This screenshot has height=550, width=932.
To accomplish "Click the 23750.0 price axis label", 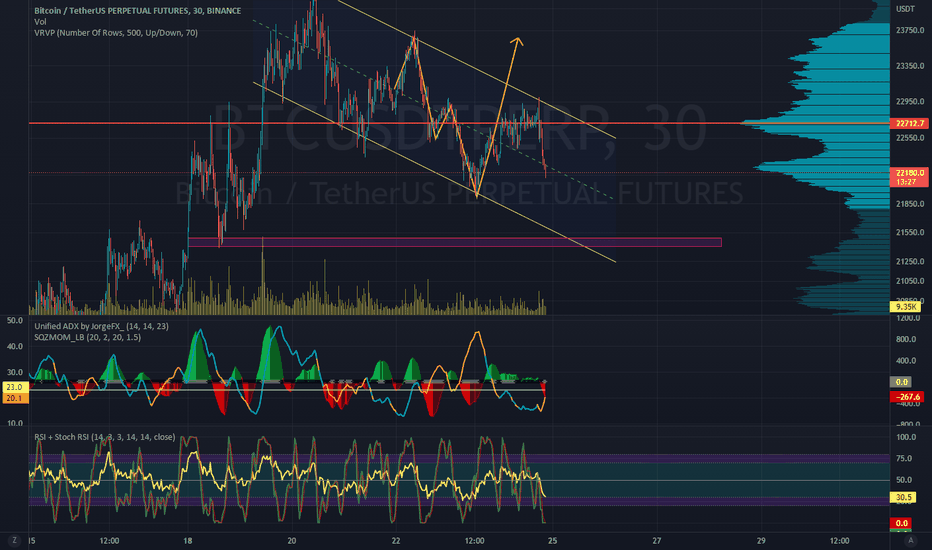I will pos(910,30).
